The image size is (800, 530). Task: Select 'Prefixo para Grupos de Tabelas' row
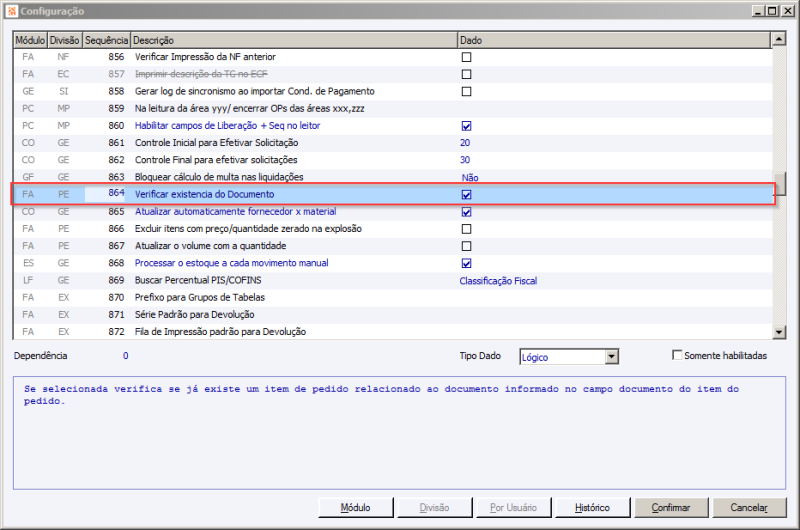click(x=392, y=297)
